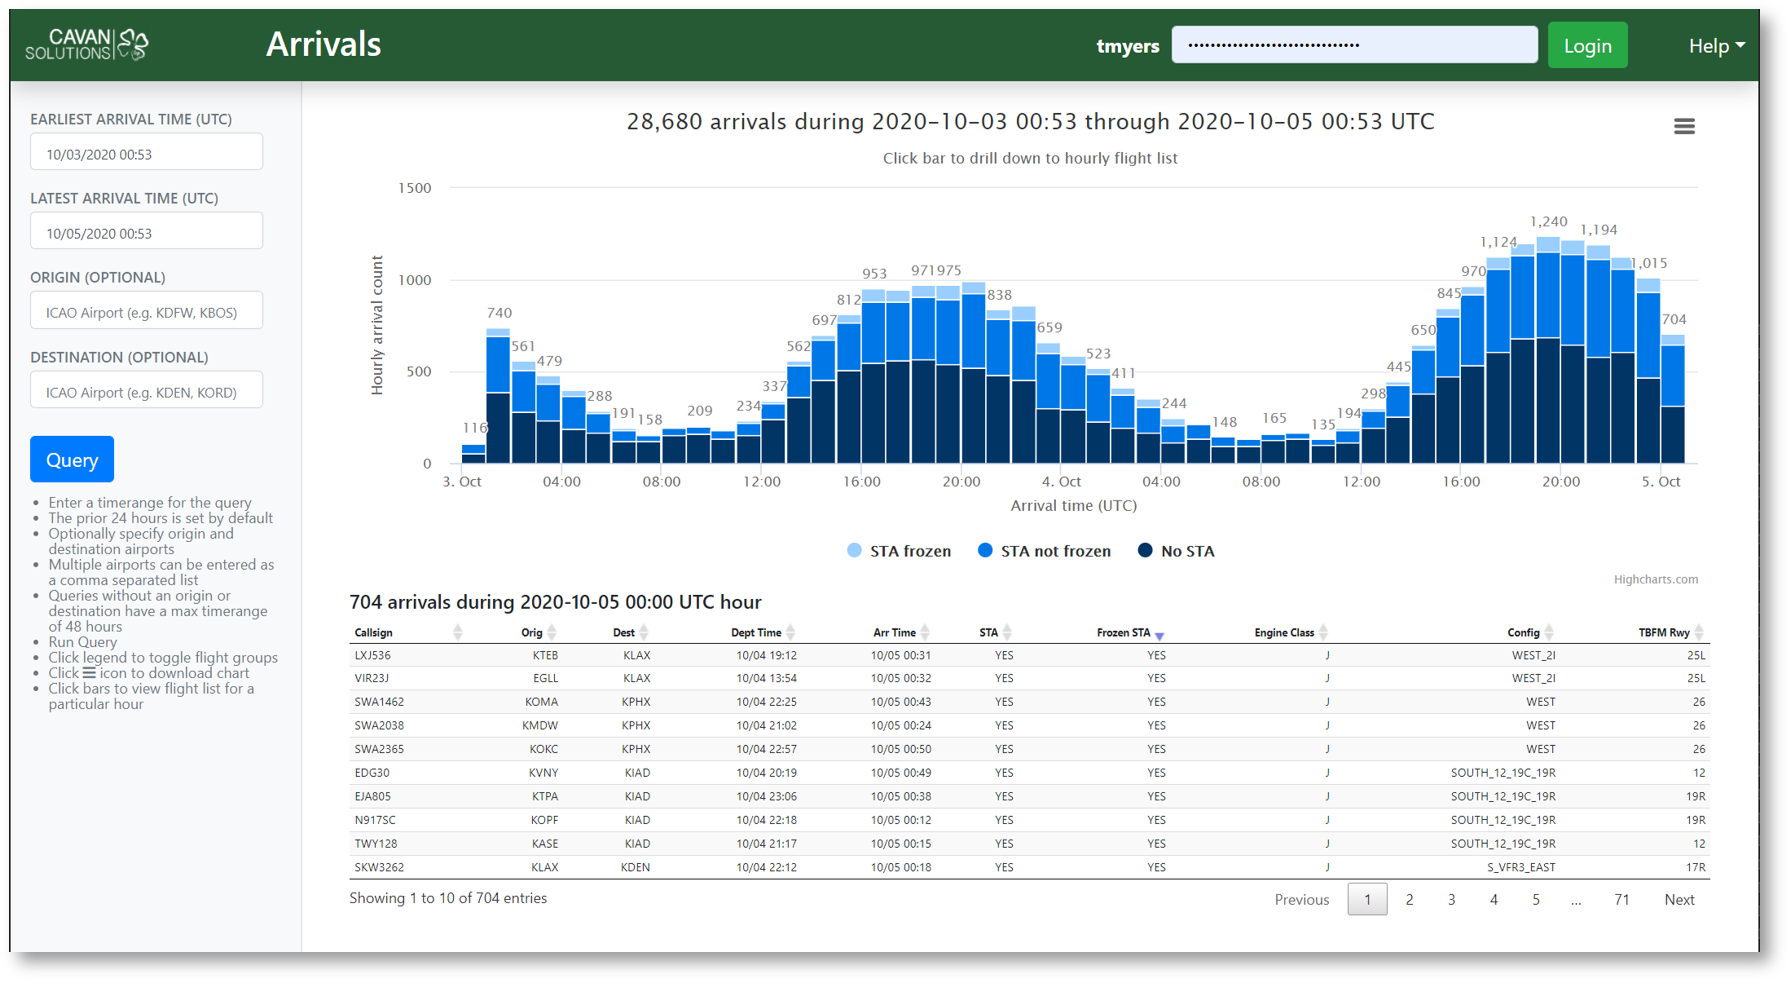This screenshot has height=981, width=1789.
Task: Sort by Config column arrows
Action: click(1549, 632)
